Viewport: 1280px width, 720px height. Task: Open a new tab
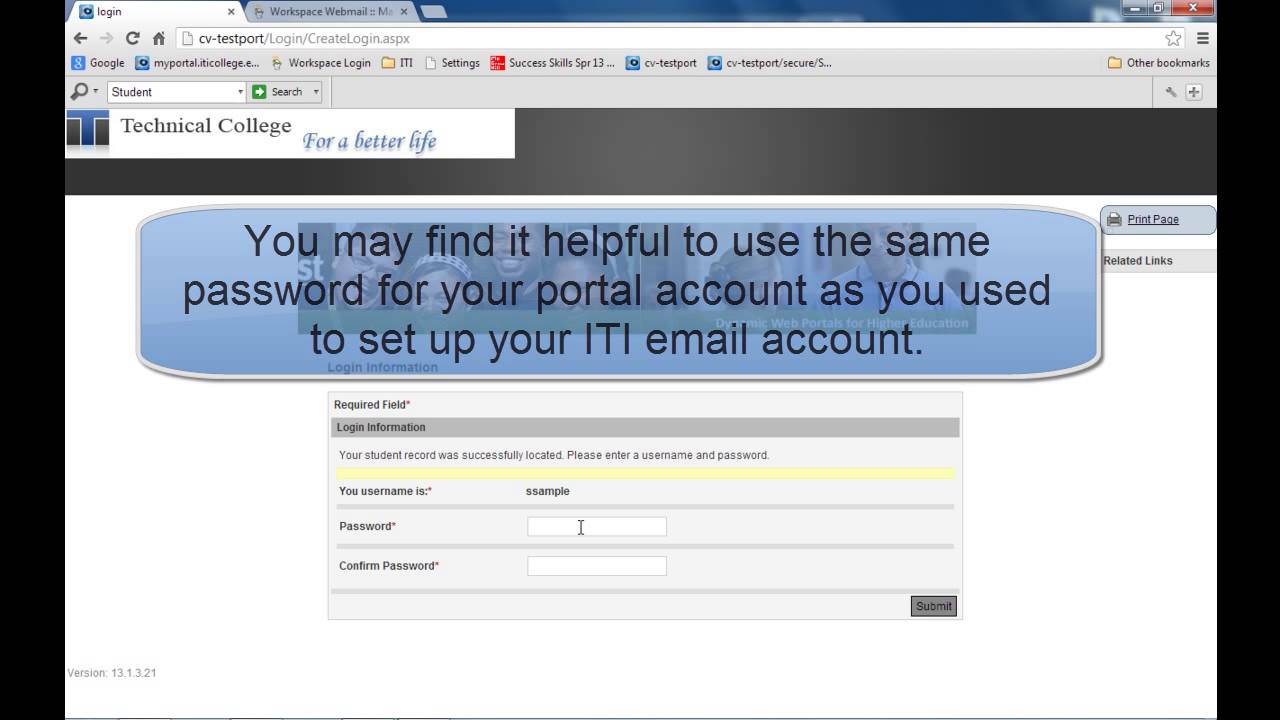tap(433, 12)
